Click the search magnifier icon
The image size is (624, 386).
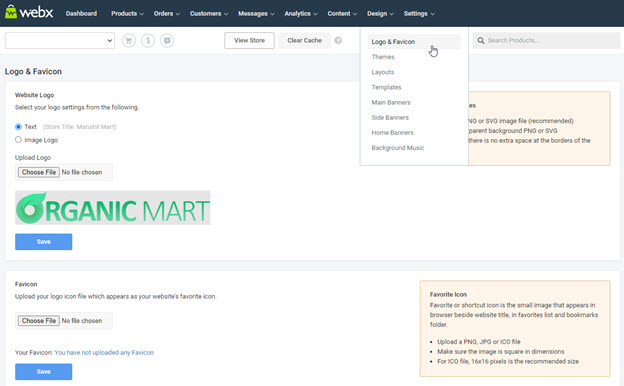(481, 41)
